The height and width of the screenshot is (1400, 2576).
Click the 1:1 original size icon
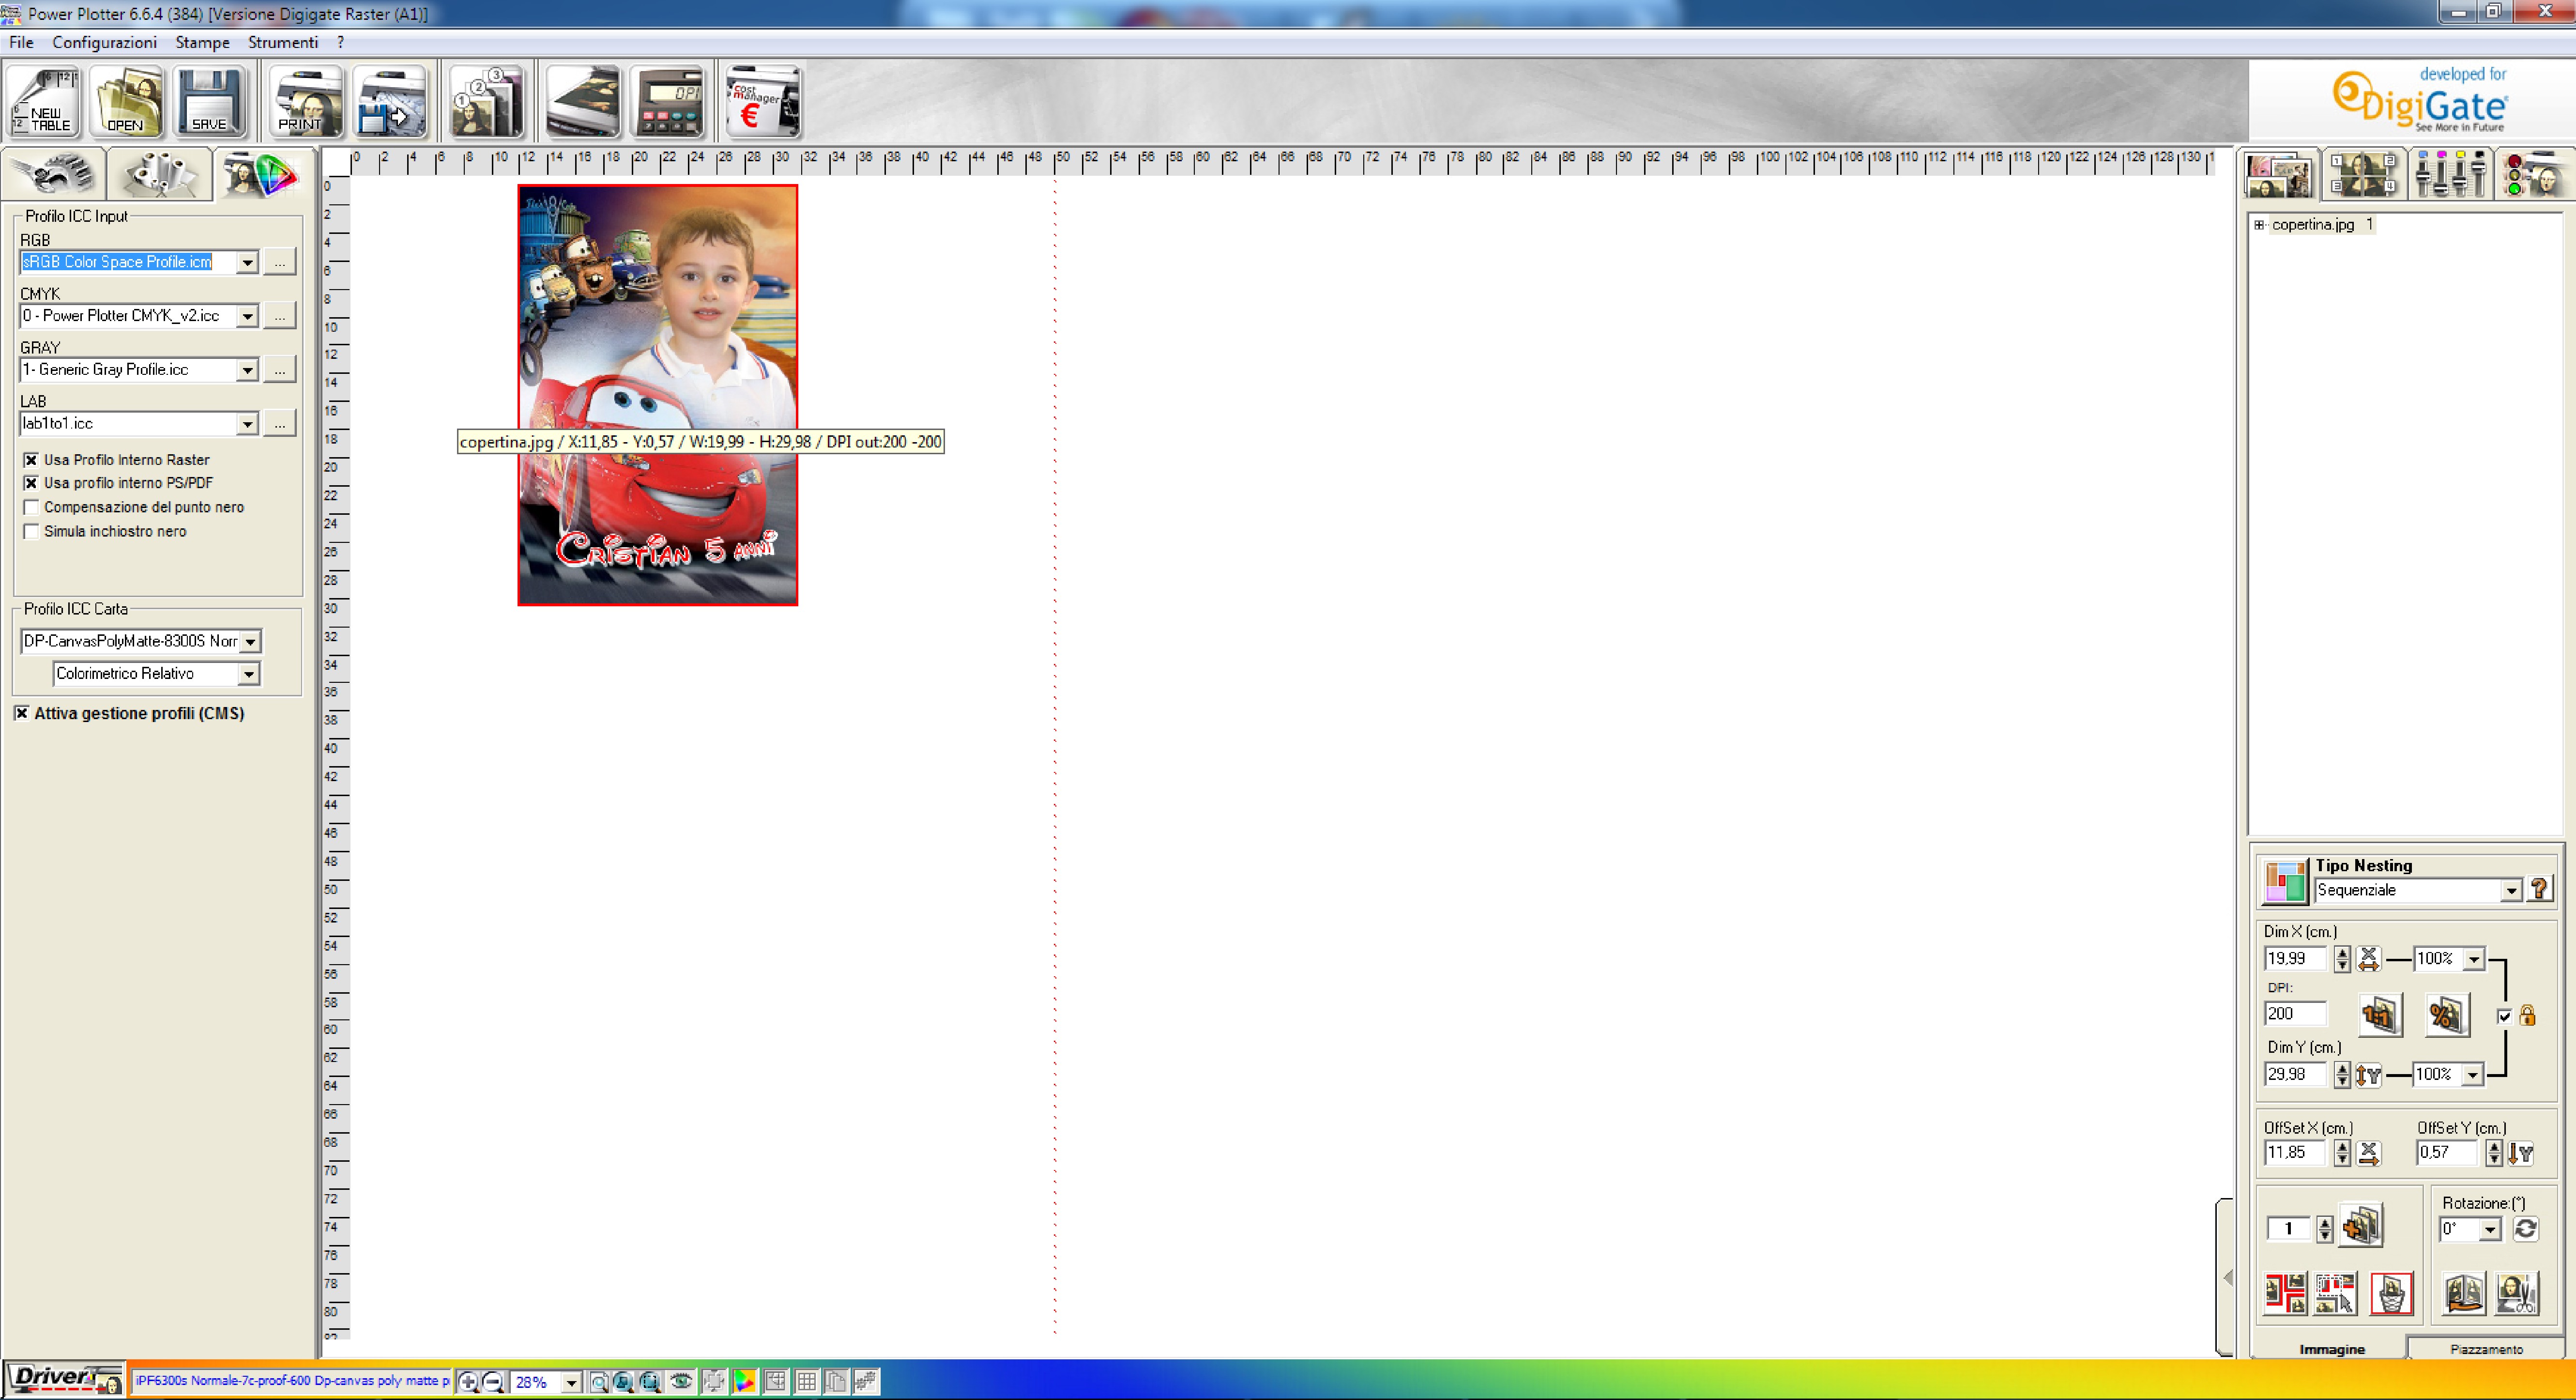pos(2380,1016)
